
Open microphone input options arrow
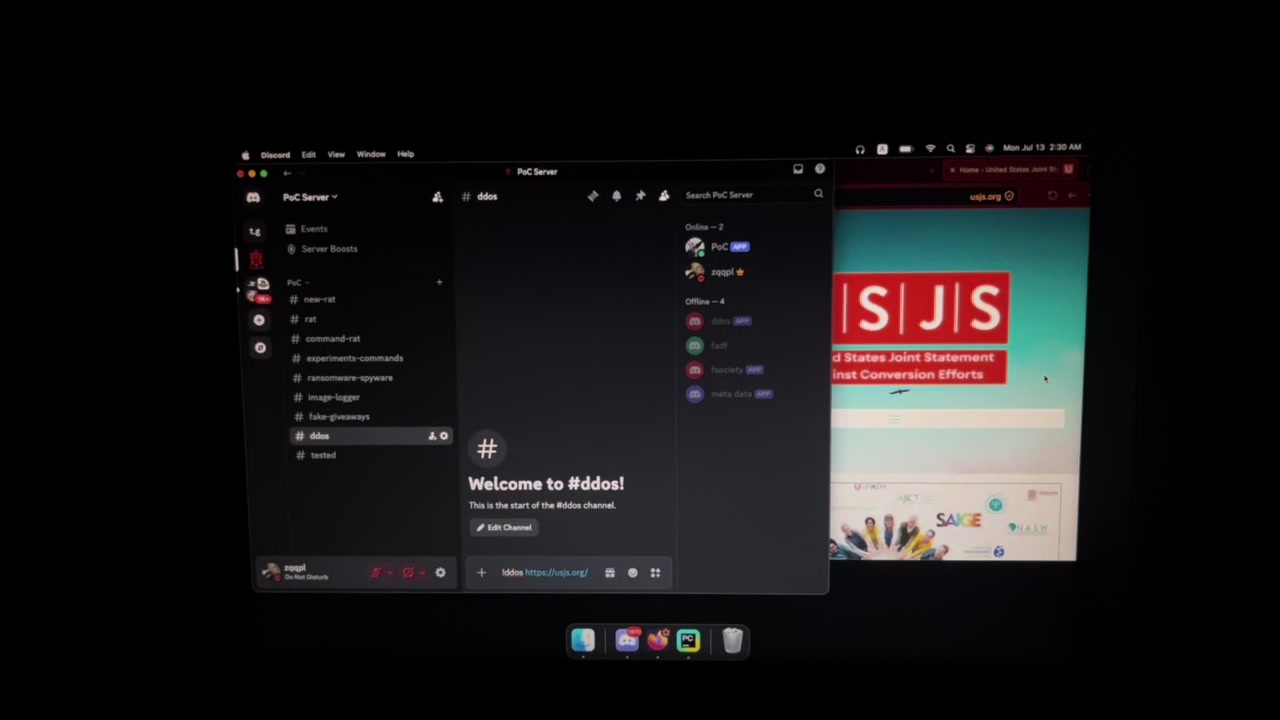coord(390,573)
